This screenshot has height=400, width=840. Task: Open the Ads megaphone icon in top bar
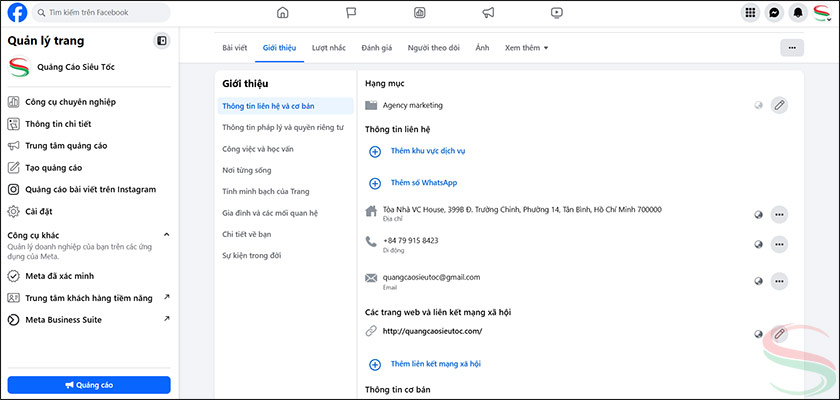click(488, 13)
